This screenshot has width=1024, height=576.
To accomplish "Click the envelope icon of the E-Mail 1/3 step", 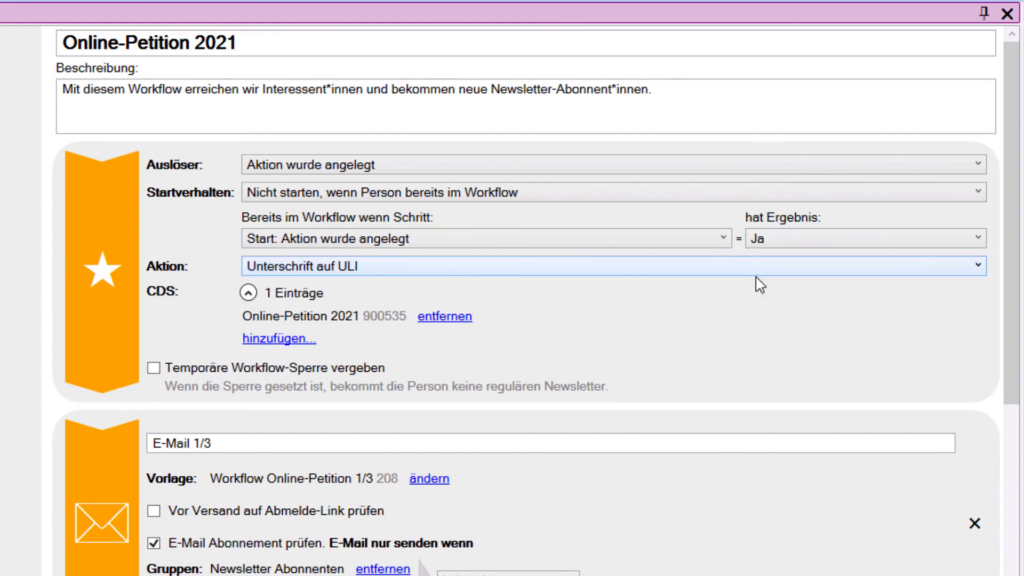I will [x=101, y=522].
